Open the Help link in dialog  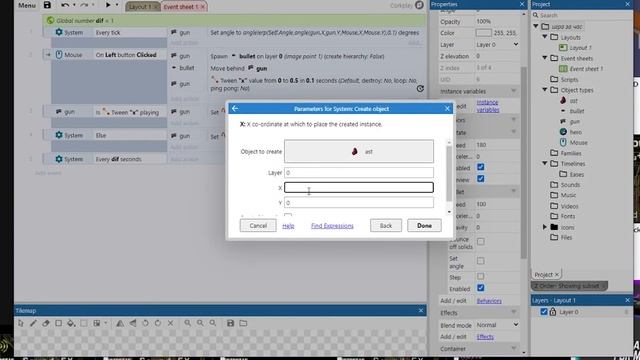288,226
